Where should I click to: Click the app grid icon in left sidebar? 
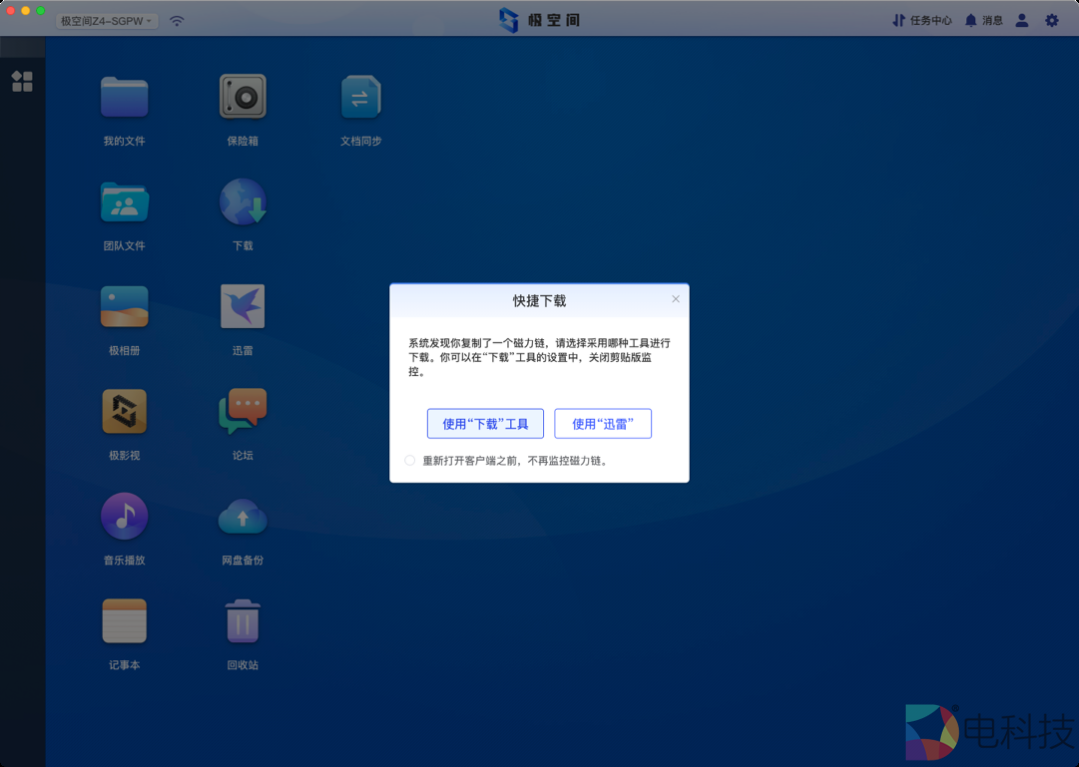pos(21,82)
